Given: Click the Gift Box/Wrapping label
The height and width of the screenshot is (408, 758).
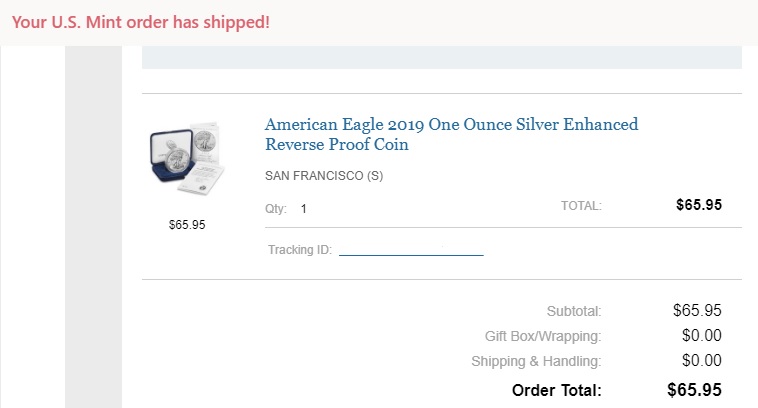Looking at the screenshot, I should pyautogui.click(x=543, y=336).
